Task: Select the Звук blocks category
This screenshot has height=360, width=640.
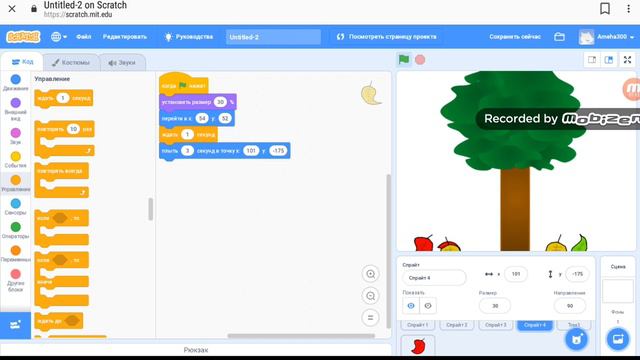Action: (x=16, y=136)
